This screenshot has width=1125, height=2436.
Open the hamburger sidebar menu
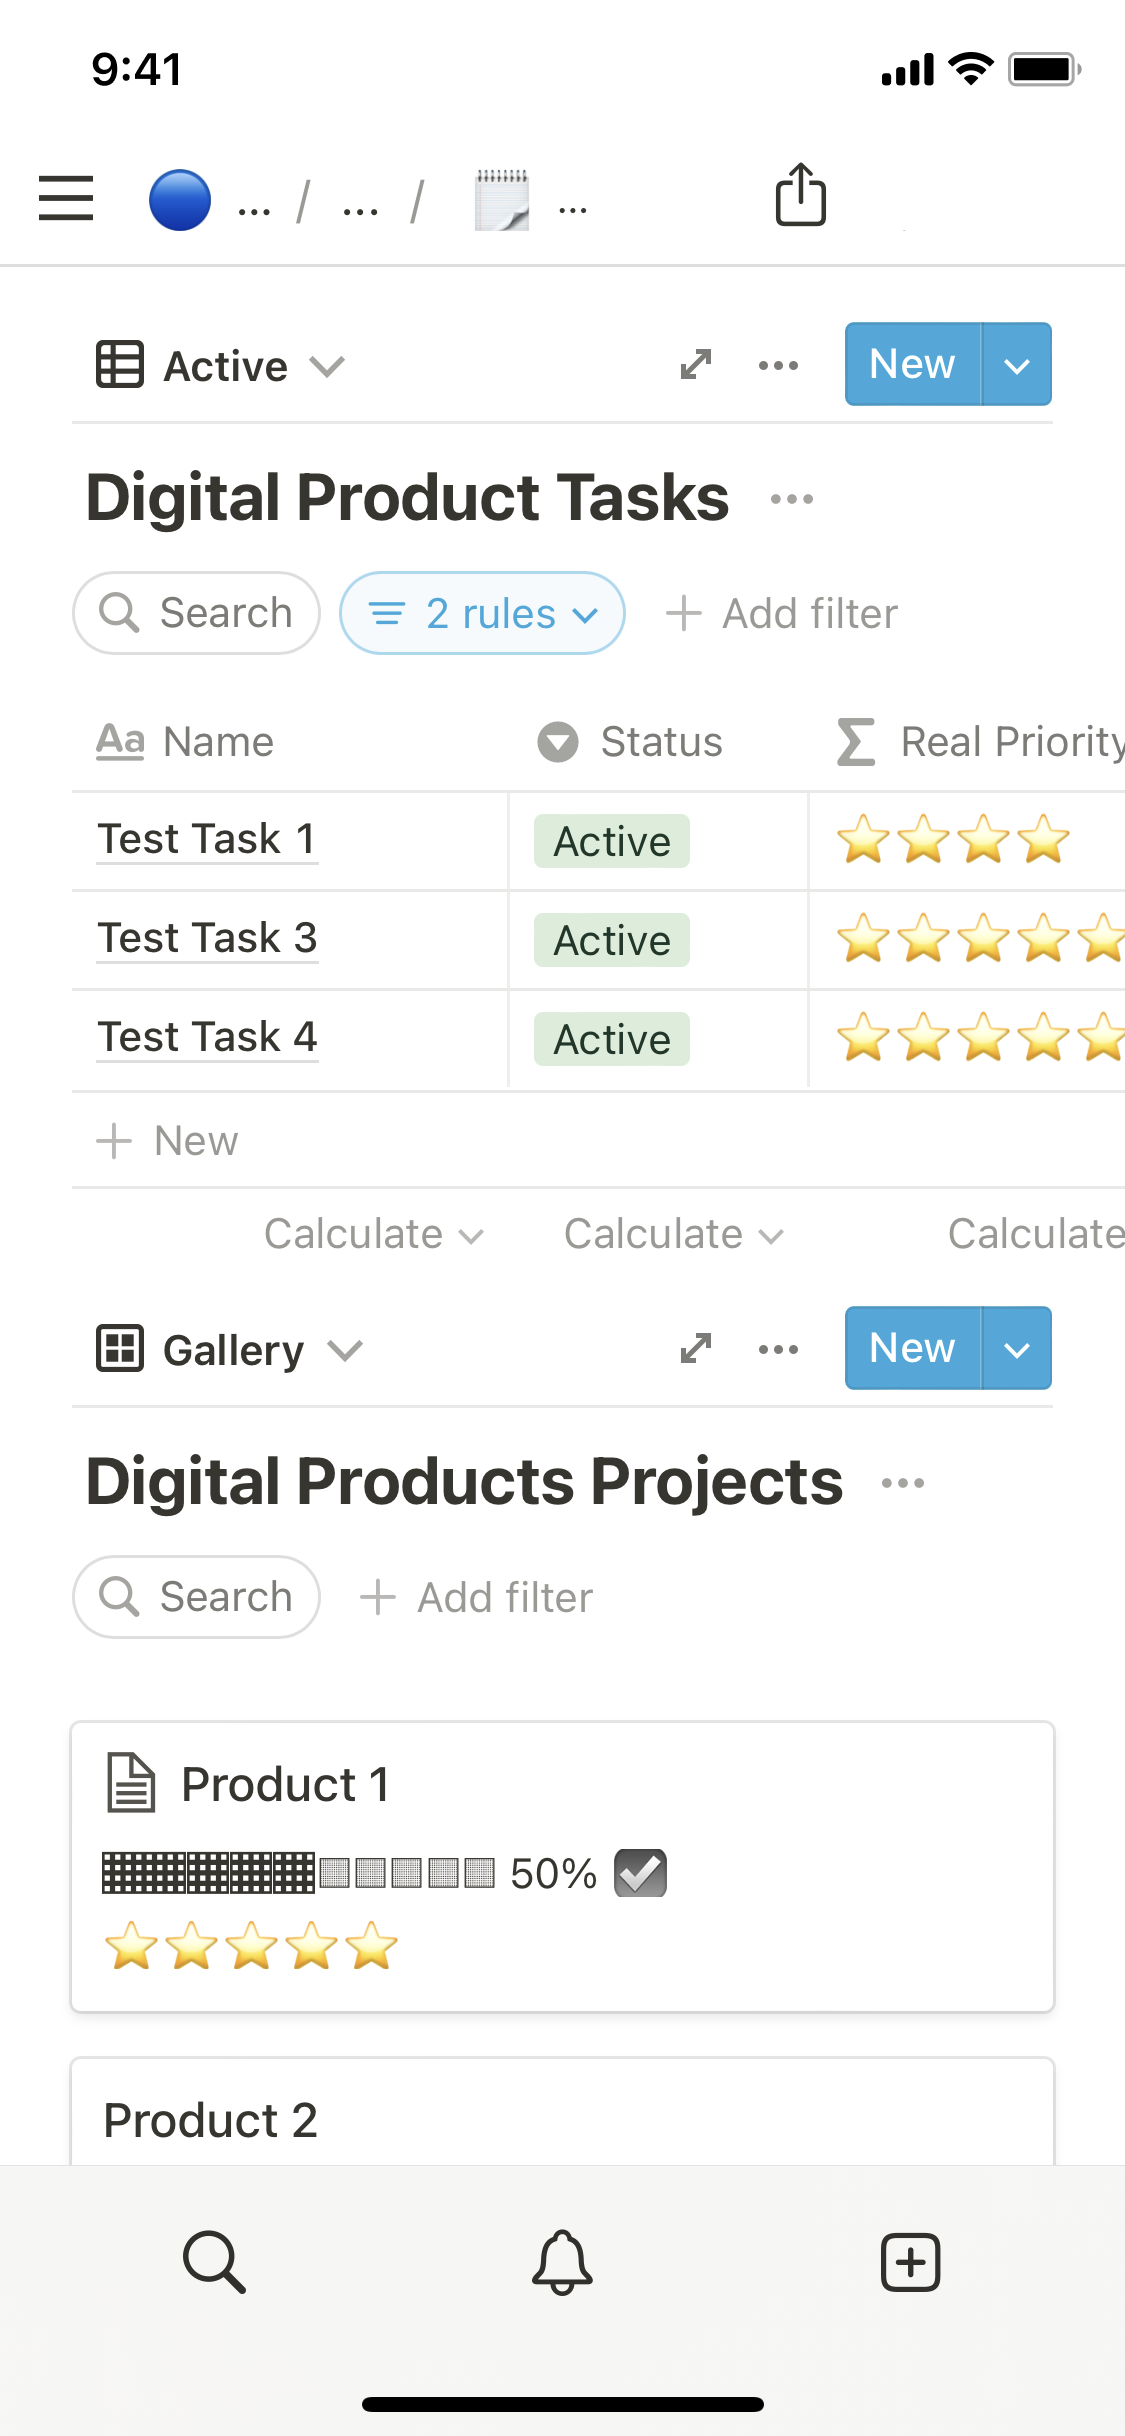click(66, 198)
